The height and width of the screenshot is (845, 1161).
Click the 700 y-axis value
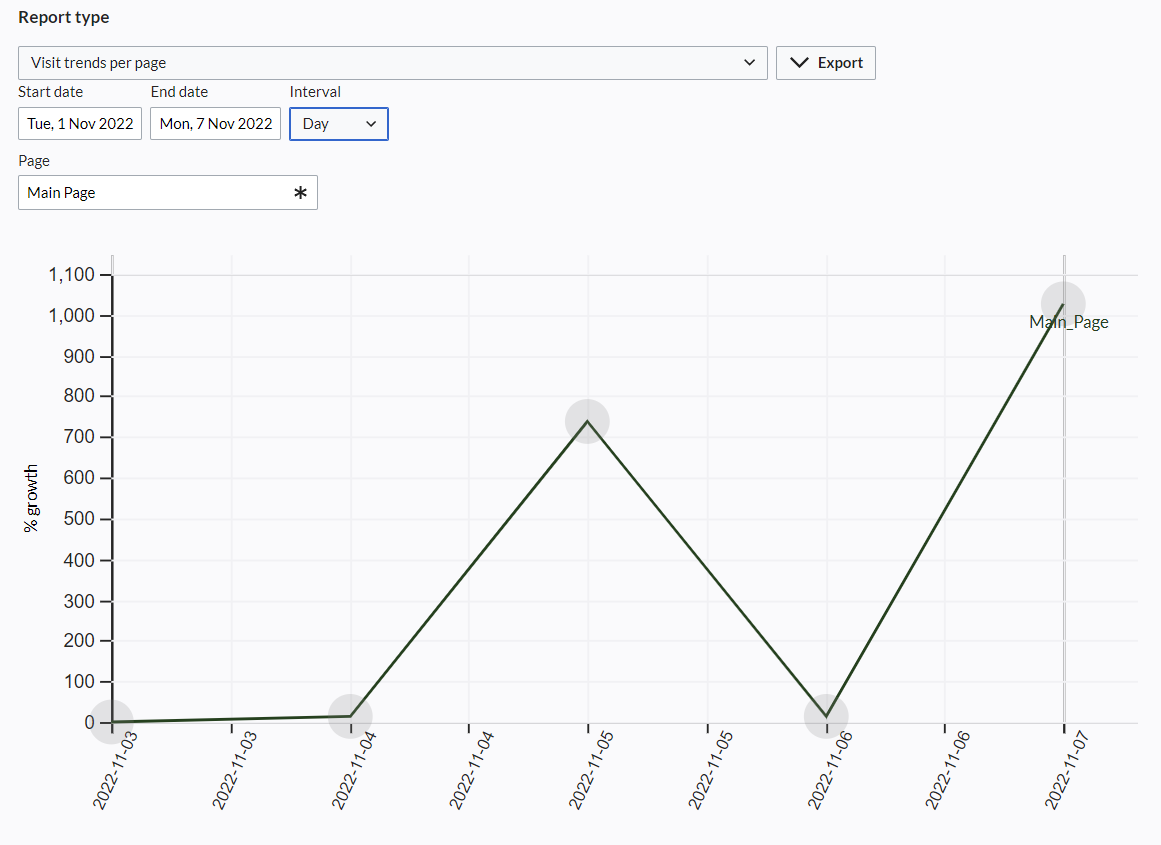pyautogui.click(x=79, y=437)
